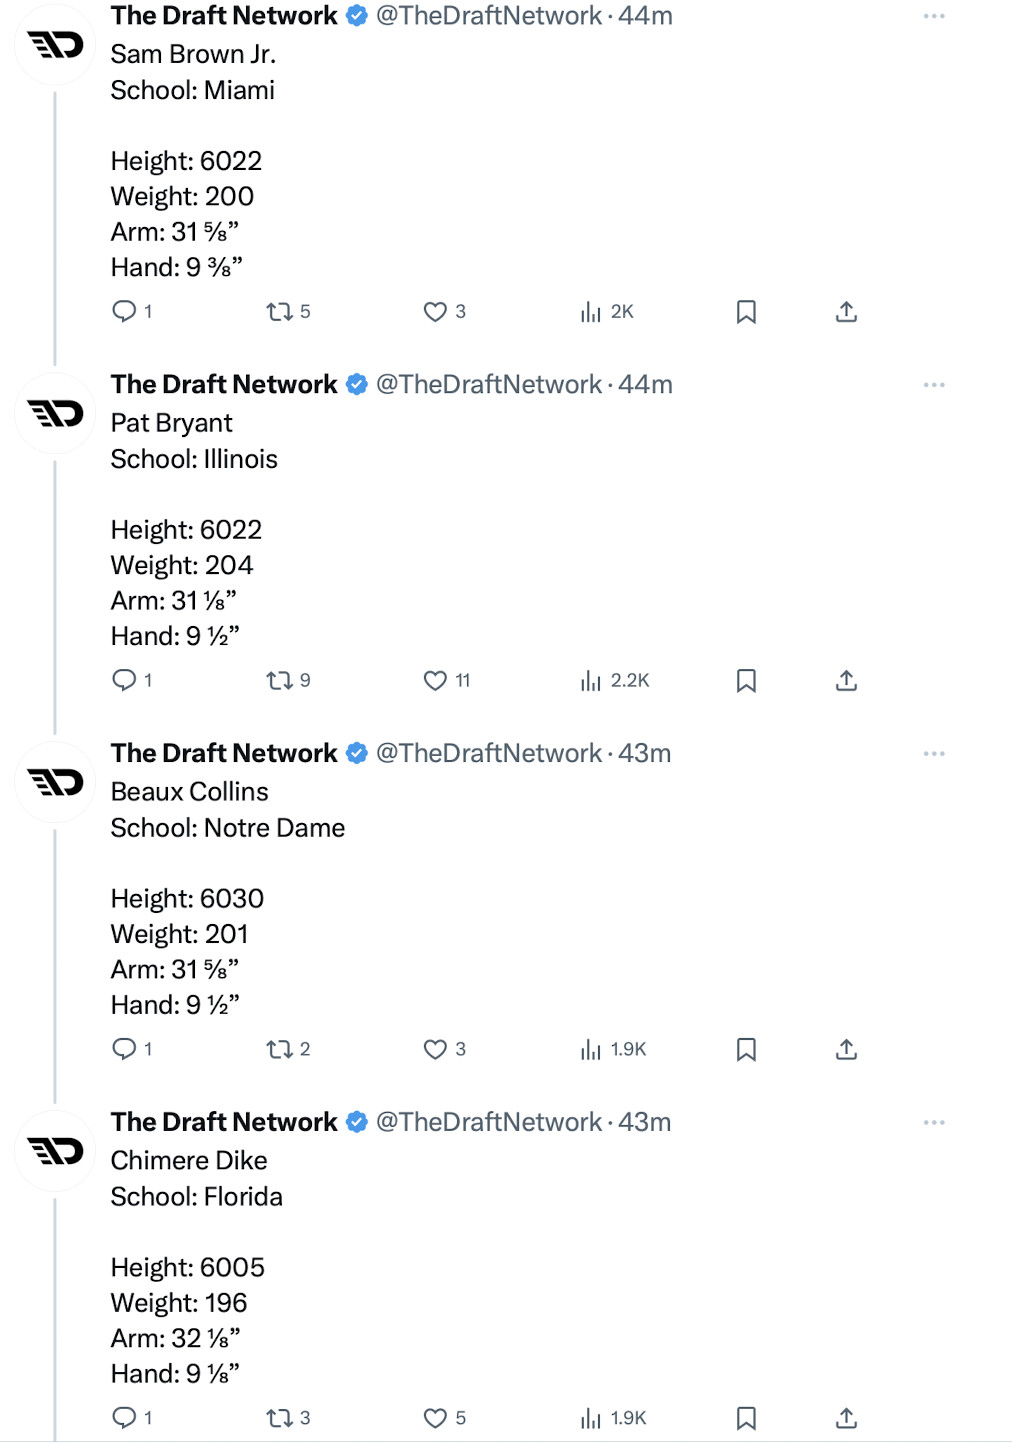The image size is (1012, 1446).
Task: Click the Draft Network avatar beside Beaux Collins tweet
Action: [x=55, y=782]
